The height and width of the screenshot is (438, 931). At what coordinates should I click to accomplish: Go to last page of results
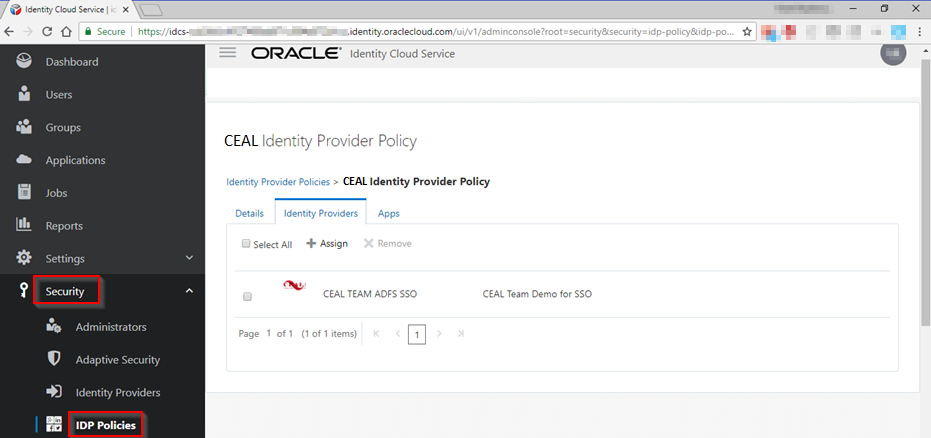[461, 334]
